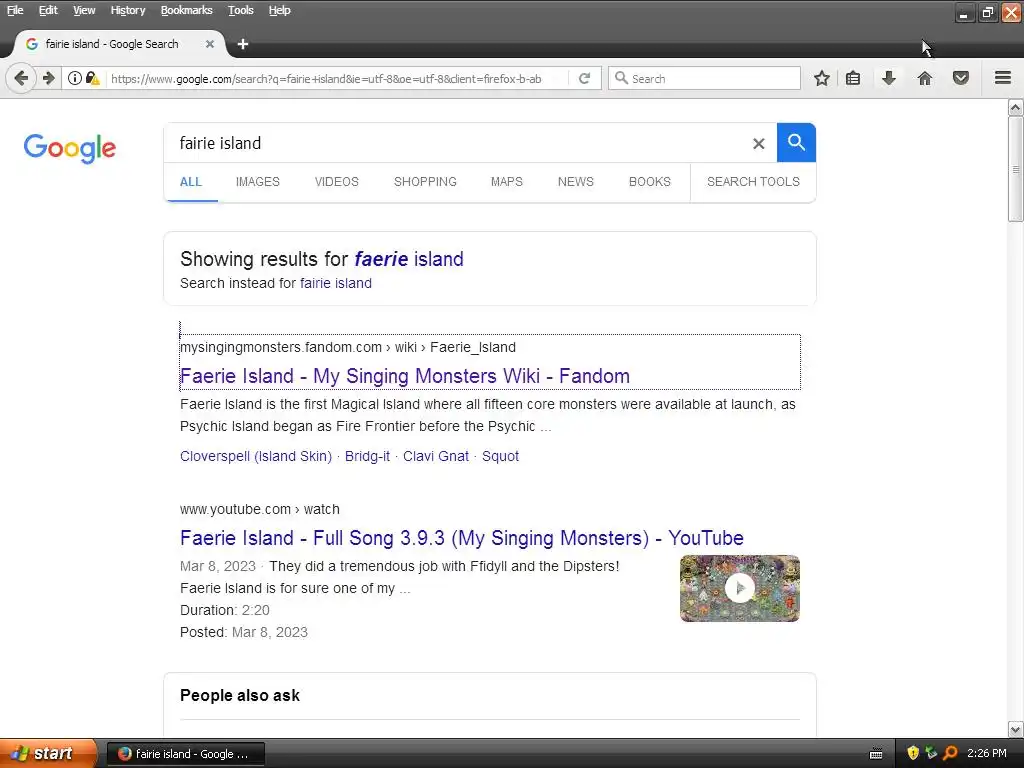Click the vertical scrollbar thumb
The height and width of the screenshot is (768, 1024).
click(x=1016, y=169)
